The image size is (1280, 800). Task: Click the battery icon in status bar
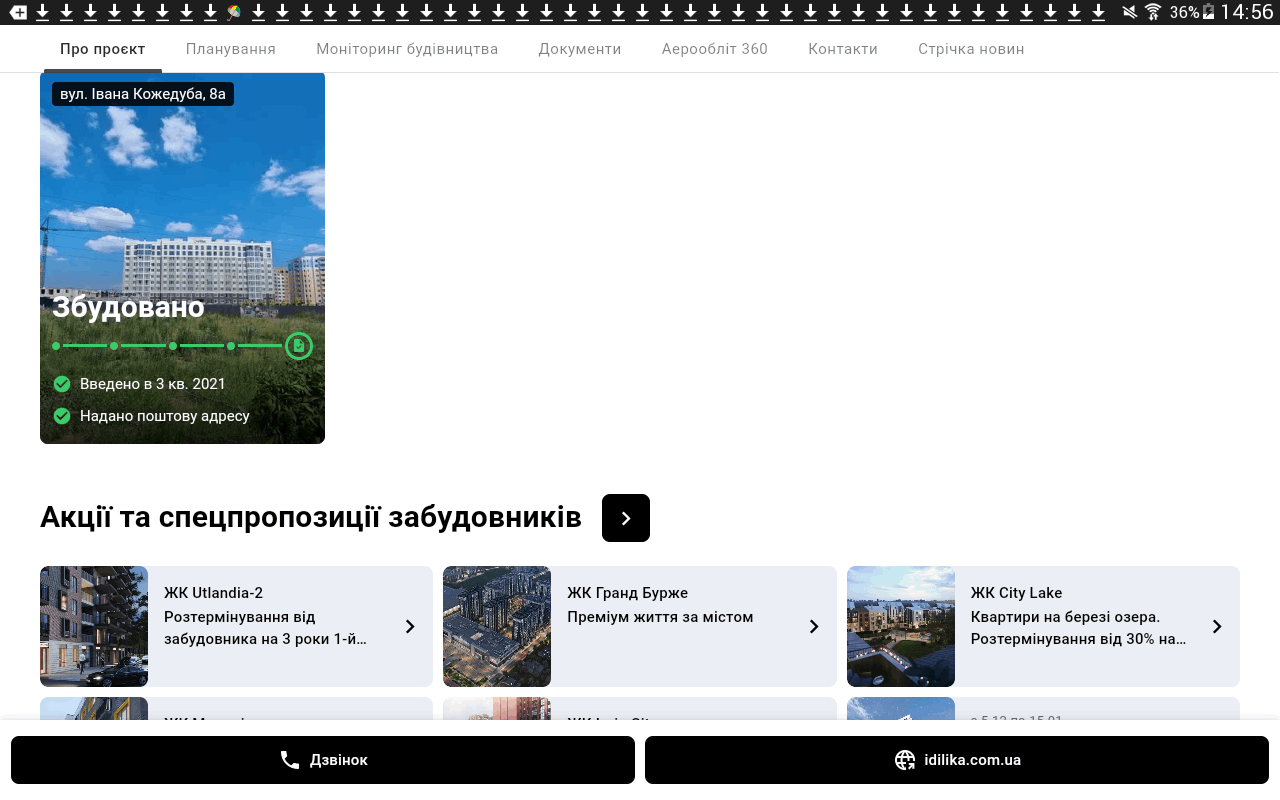1209,12
